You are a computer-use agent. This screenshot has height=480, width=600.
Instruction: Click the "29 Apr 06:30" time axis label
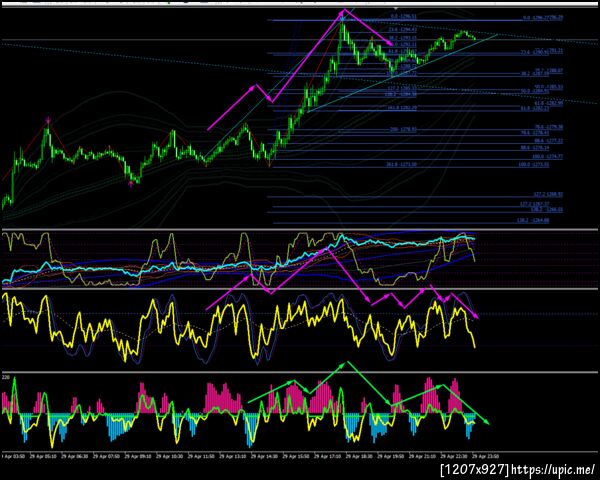tap(75, 456)
